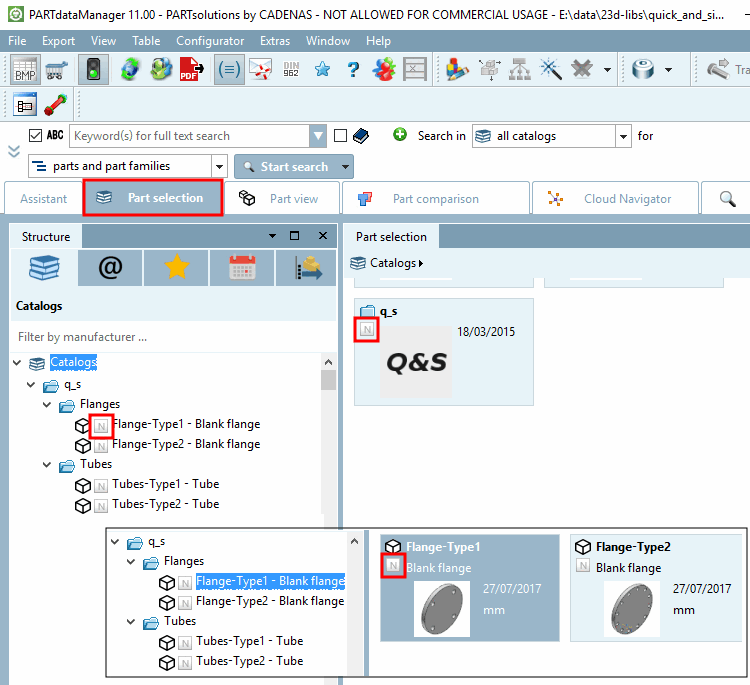Screen dimensions: 750x685
Task: Click the Flange-Type2 part preview thumbnail
Action: (x=631, y=609)
